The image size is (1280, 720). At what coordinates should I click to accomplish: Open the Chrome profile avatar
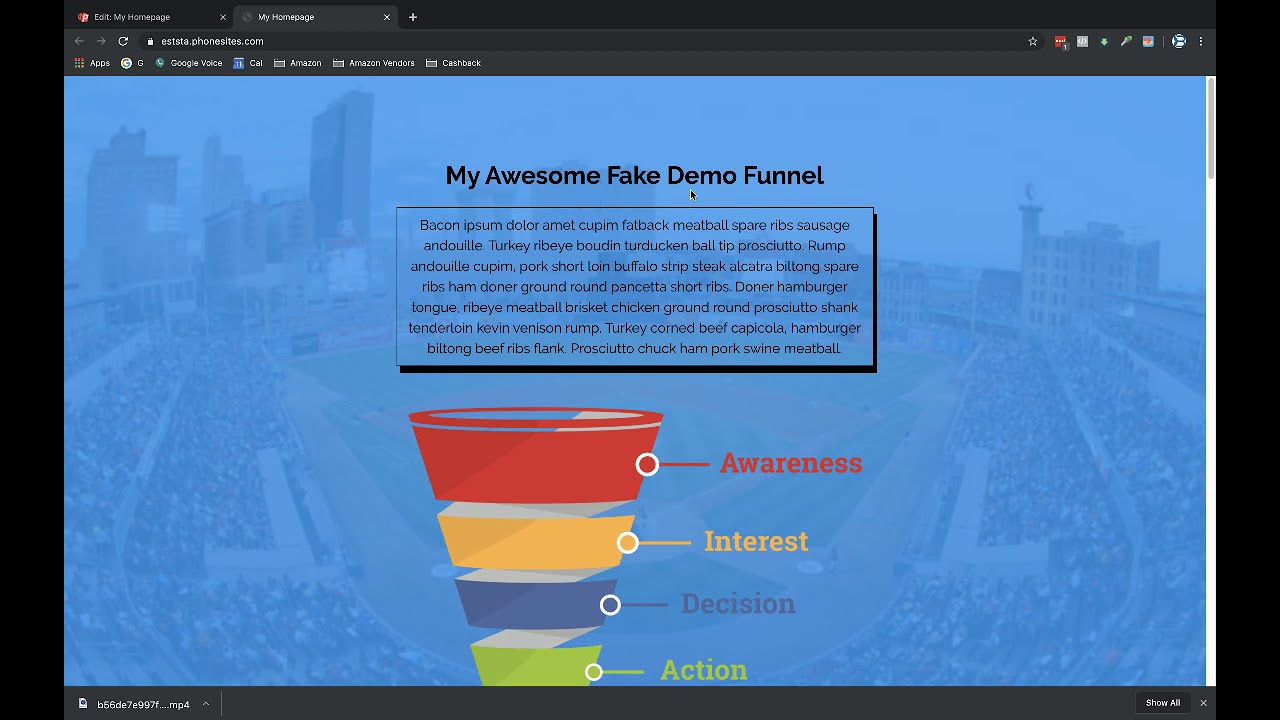(x=1179, y=41)
